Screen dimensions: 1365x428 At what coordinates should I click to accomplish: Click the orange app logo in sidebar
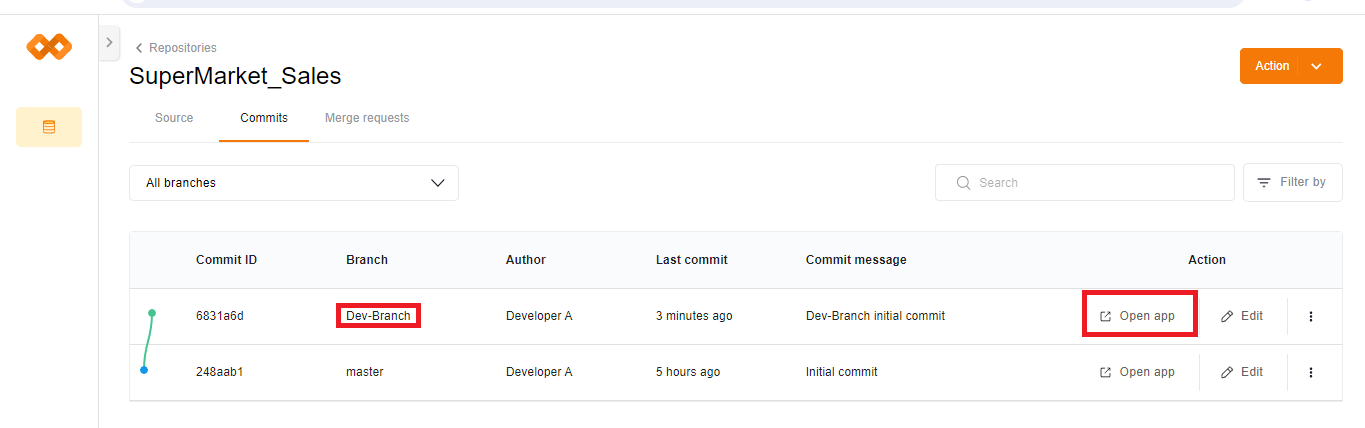pos(48,46)
